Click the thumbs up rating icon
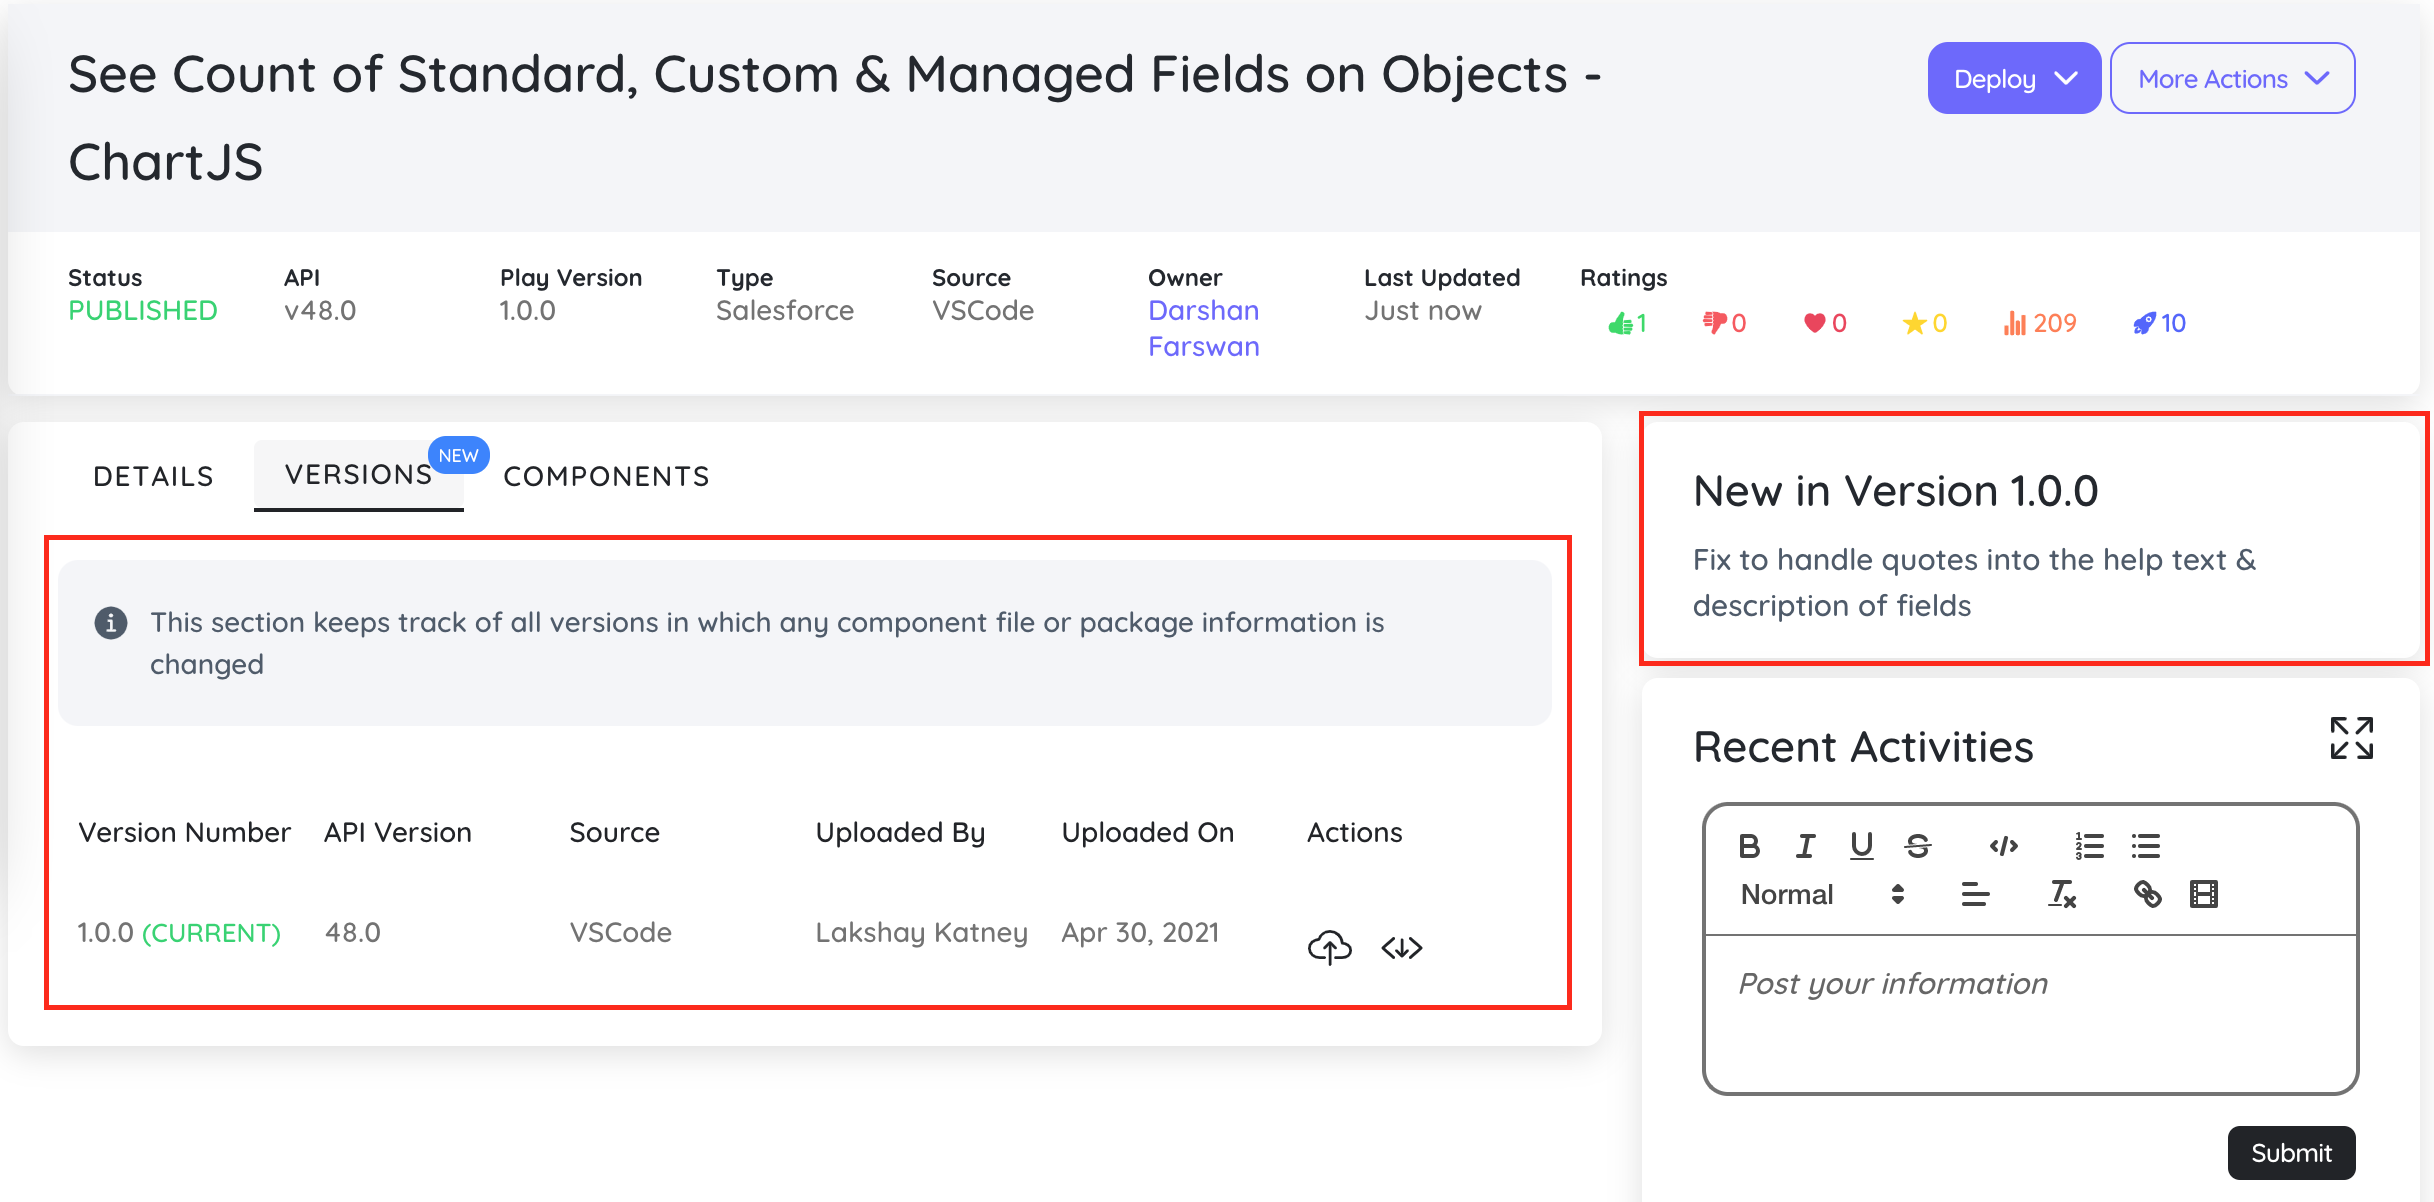Viewport: 2434px width, 1202px height. [1619, 323]
